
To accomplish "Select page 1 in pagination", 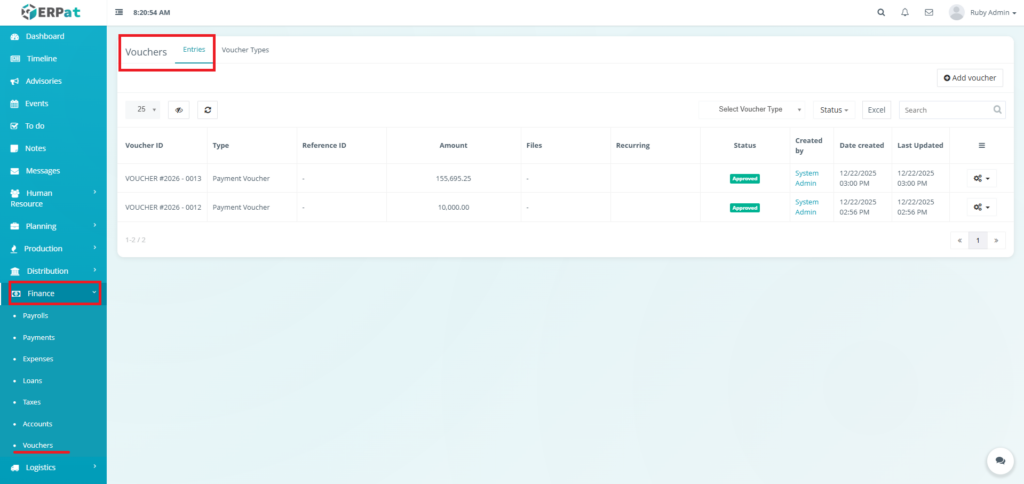I will pos(978,240).
